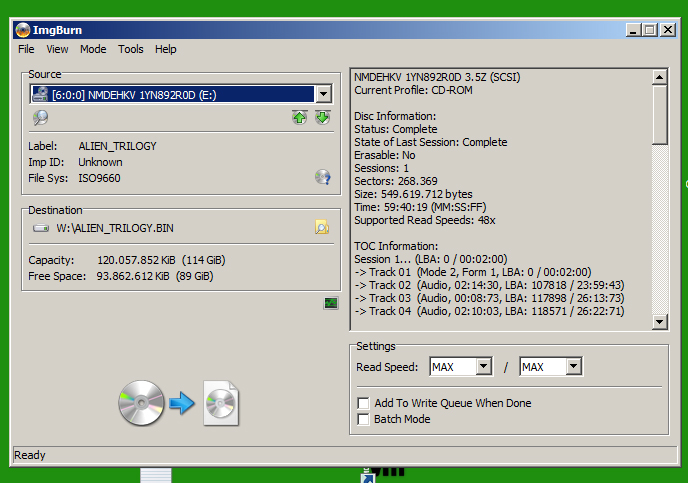Viewport: 688px width, 483px height.
Task: Click the Session 1 LBA line
Action: coord(430,259)
